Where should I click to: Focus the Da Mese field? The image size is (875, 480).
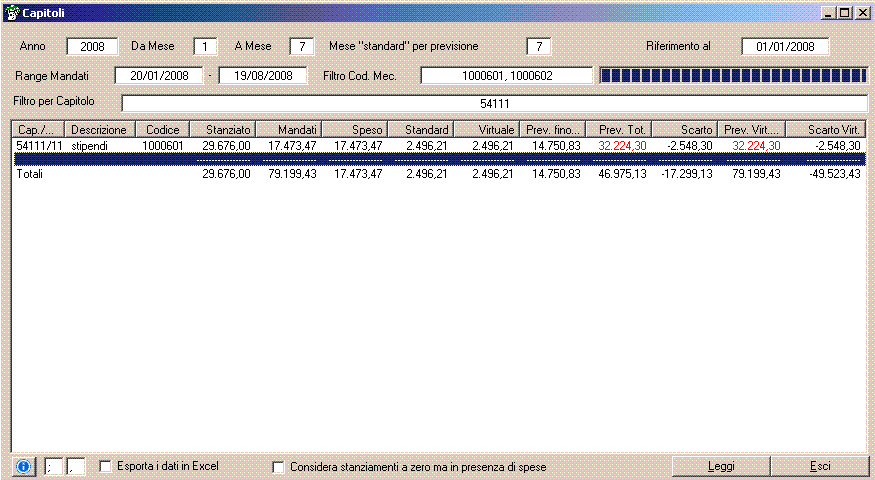tap(205, 46)
